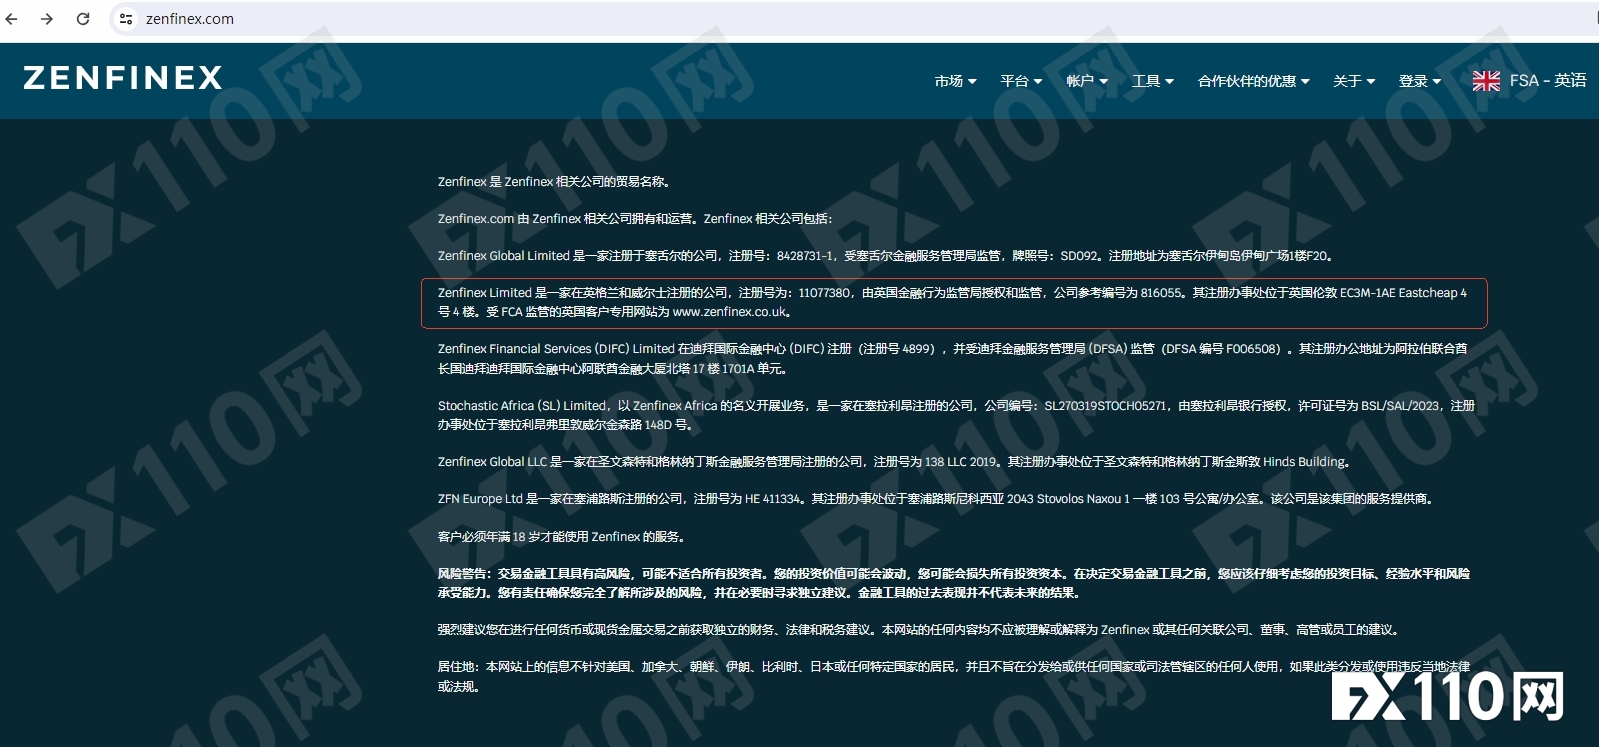
Task: Click the ZENFINEX logo
Action: pyautogui.click(x=123, y=78)
